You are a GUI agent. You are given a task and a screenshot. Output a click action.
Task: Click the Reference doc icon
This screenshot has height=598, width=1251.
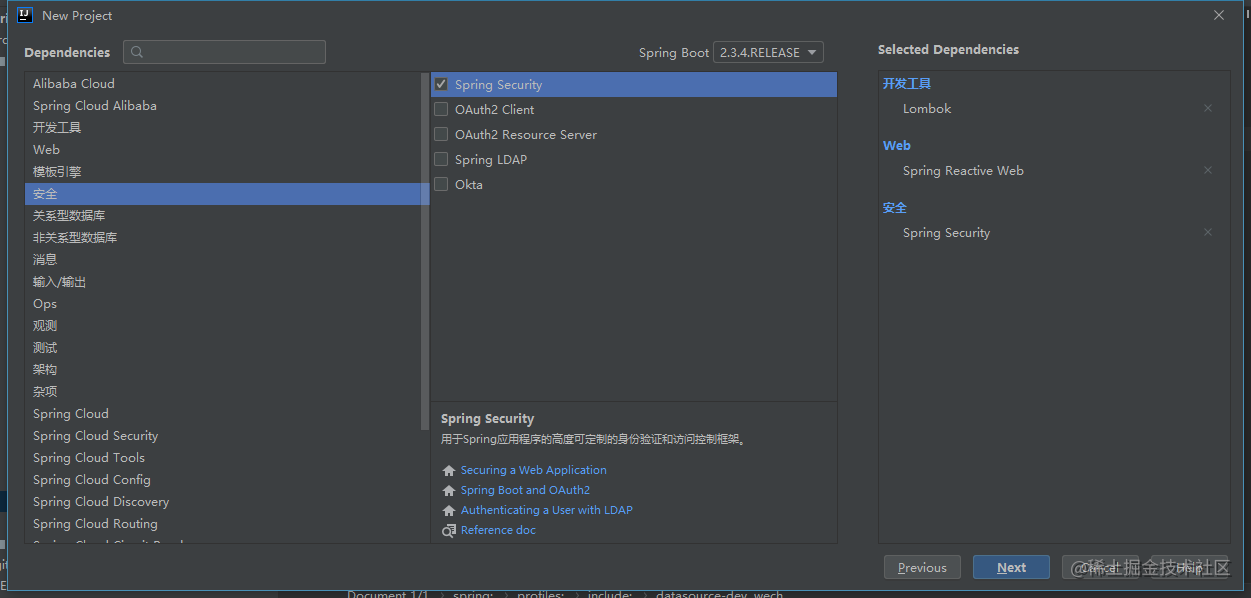[x=449, y=531]
